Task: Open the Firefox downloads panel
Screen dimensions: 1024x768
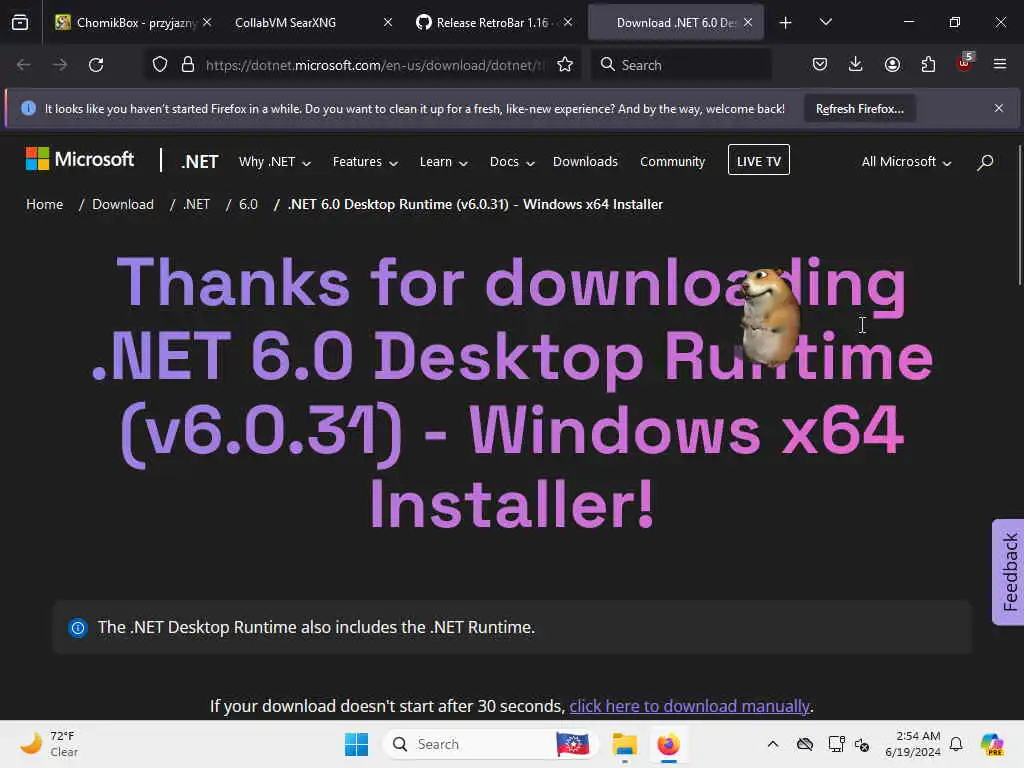Action: click(x=856, y=65)
